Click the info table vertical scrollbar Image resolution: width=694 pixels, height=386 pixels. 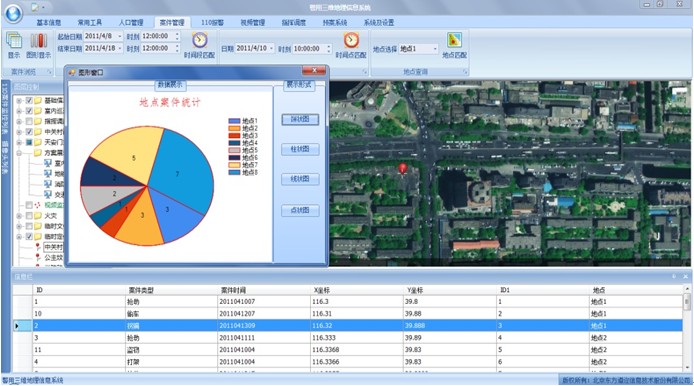point(687,328)
